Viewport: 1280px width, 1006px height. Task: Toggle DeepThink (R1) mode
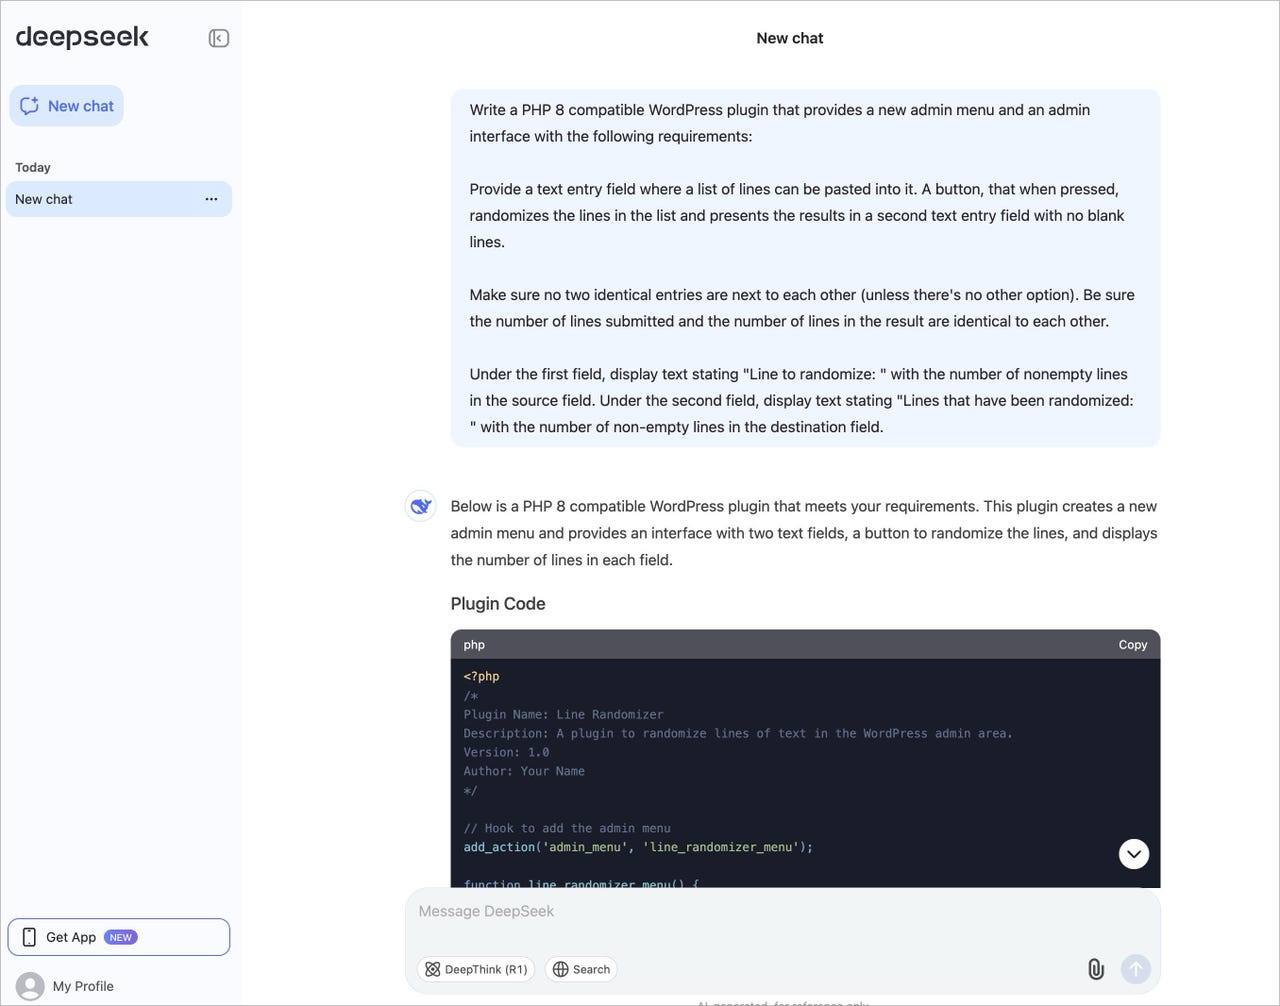[476, 969]
